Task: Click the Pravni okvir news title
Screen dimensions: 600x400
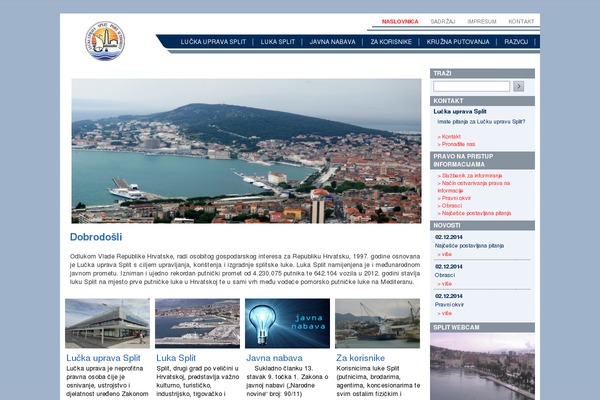Action: click(x=449, y=305)
